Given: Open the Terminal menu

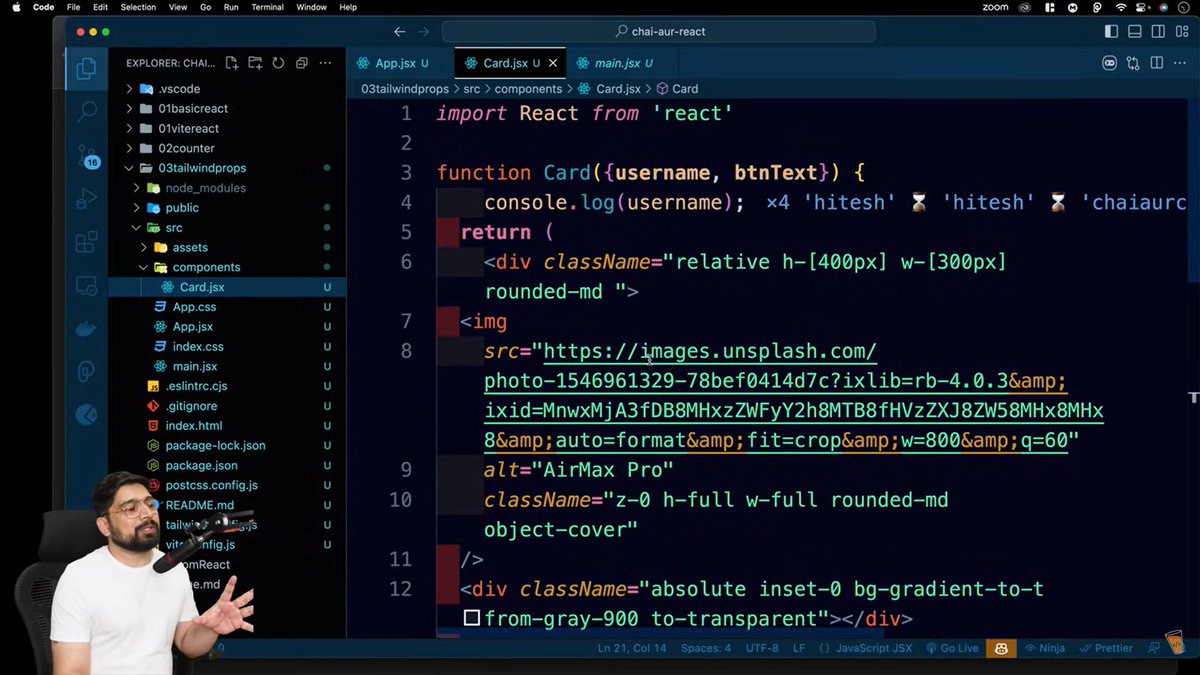Looking at the screenshot, I should coord(267,7).
